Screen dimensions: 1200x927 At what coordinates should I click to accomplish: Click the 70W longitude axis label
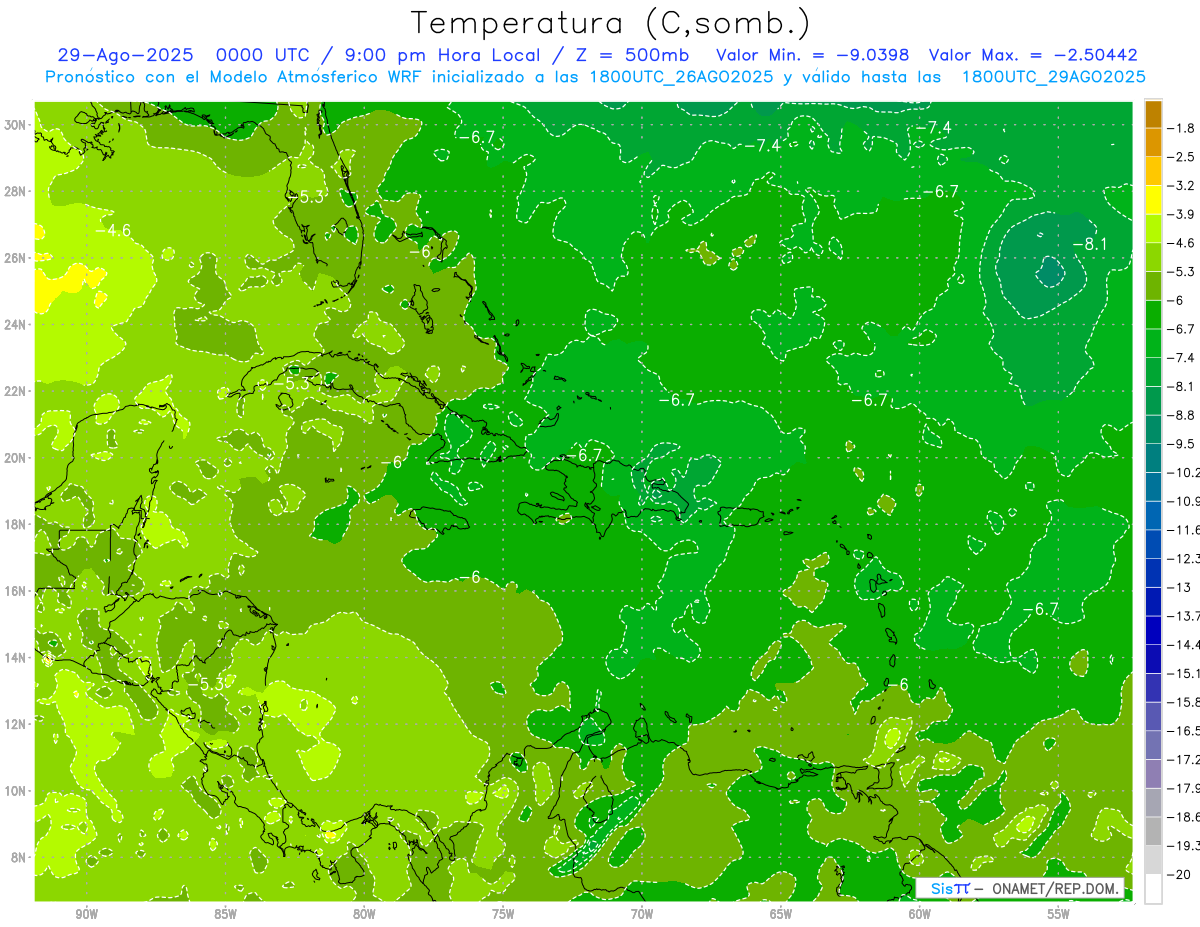[x=642, y=914]
